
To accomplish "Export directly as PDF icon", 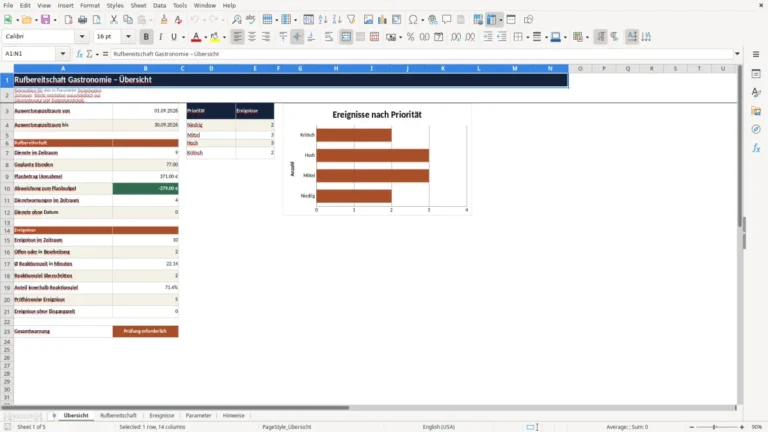I will (x=68, y=20).
